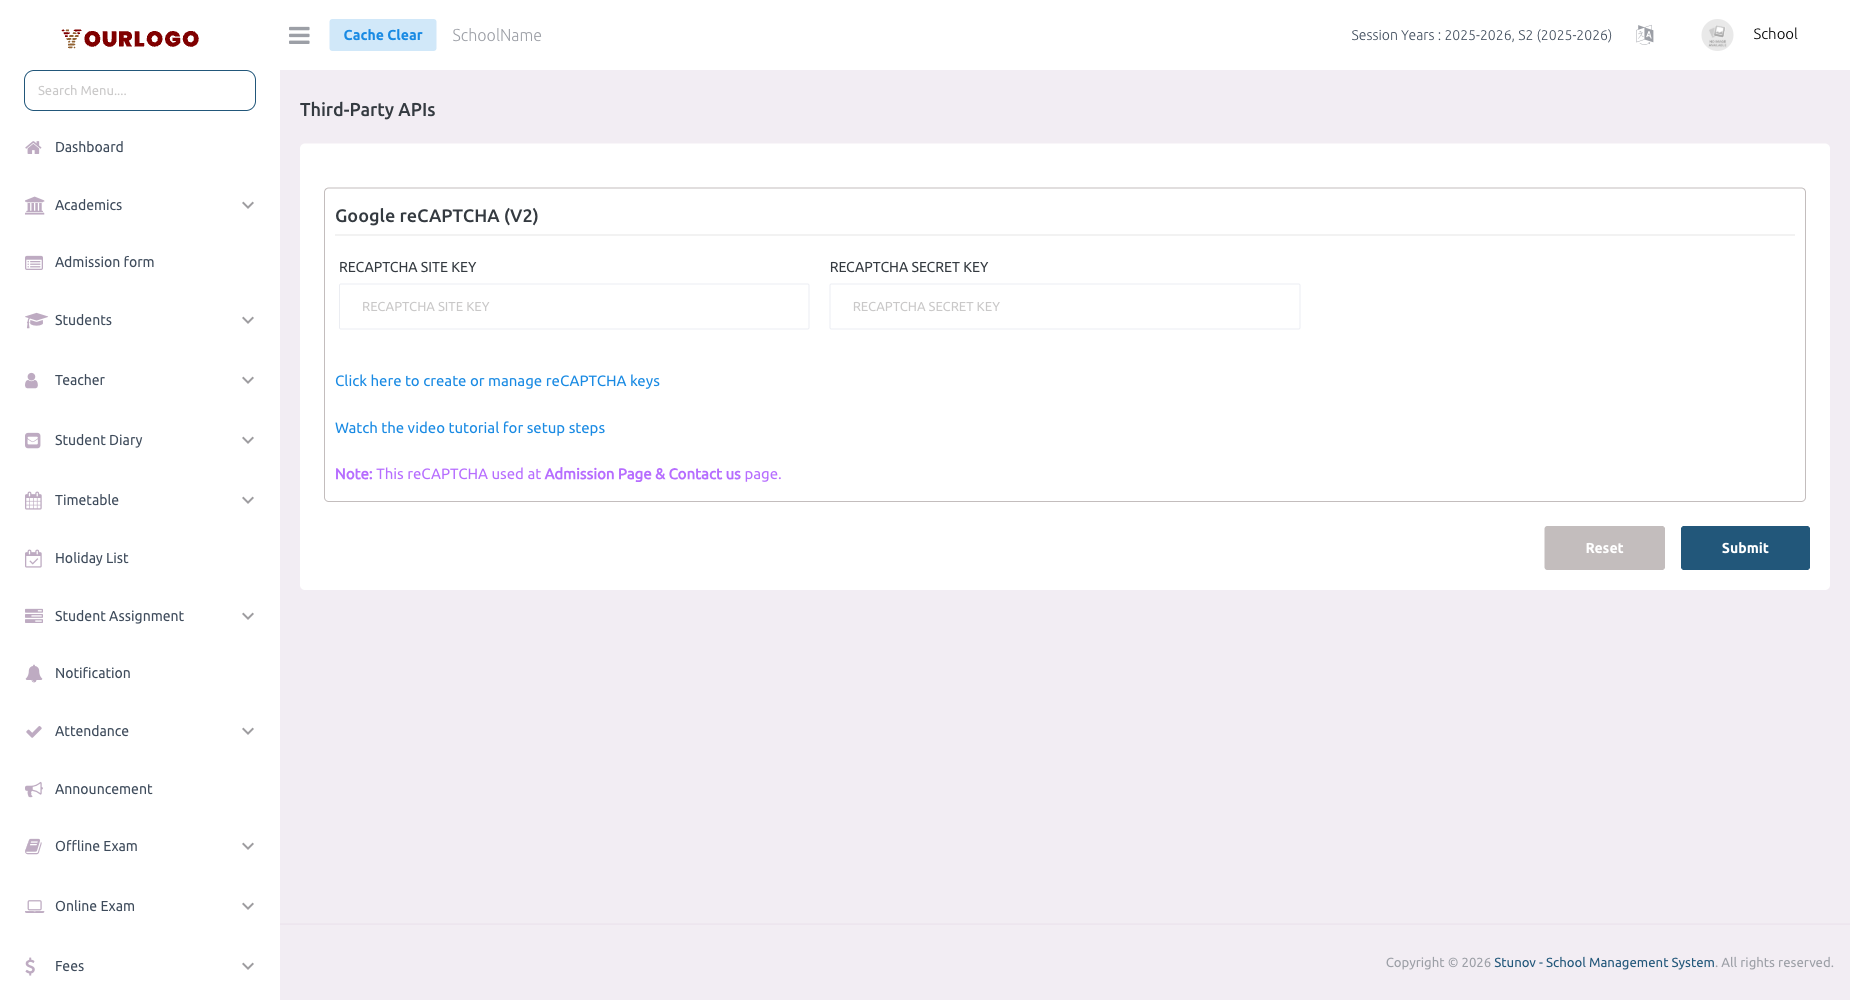Screen dimensions: 1850x1000
Task: Watch the video tutorial for setup steps
Action: click(x=470, y=427)
